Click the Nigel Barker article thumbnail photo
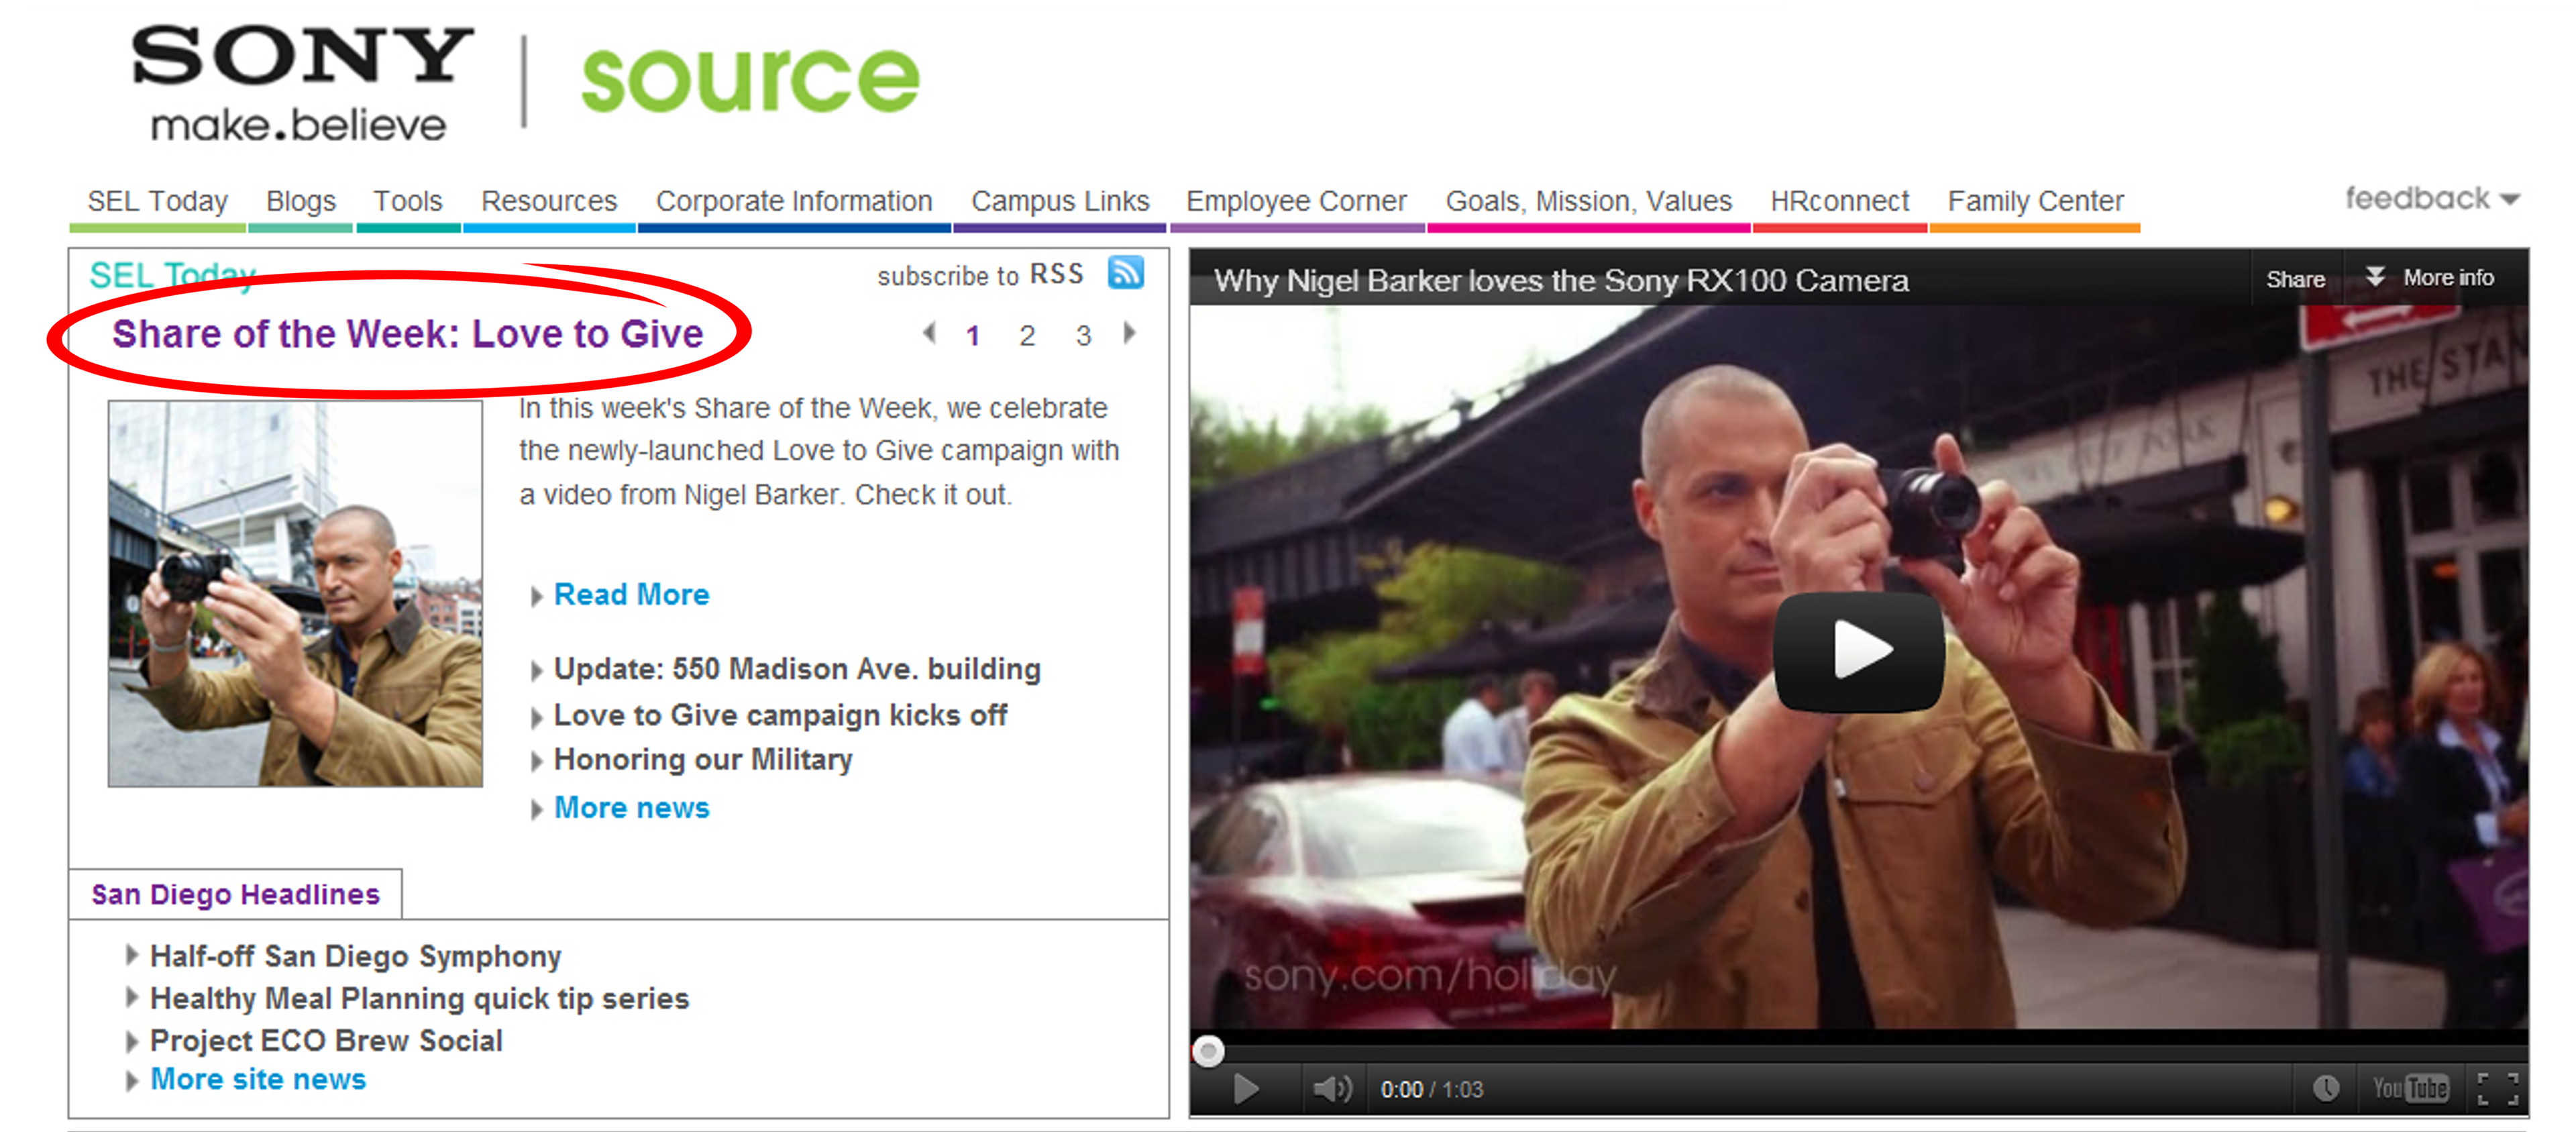 point(295,593)
